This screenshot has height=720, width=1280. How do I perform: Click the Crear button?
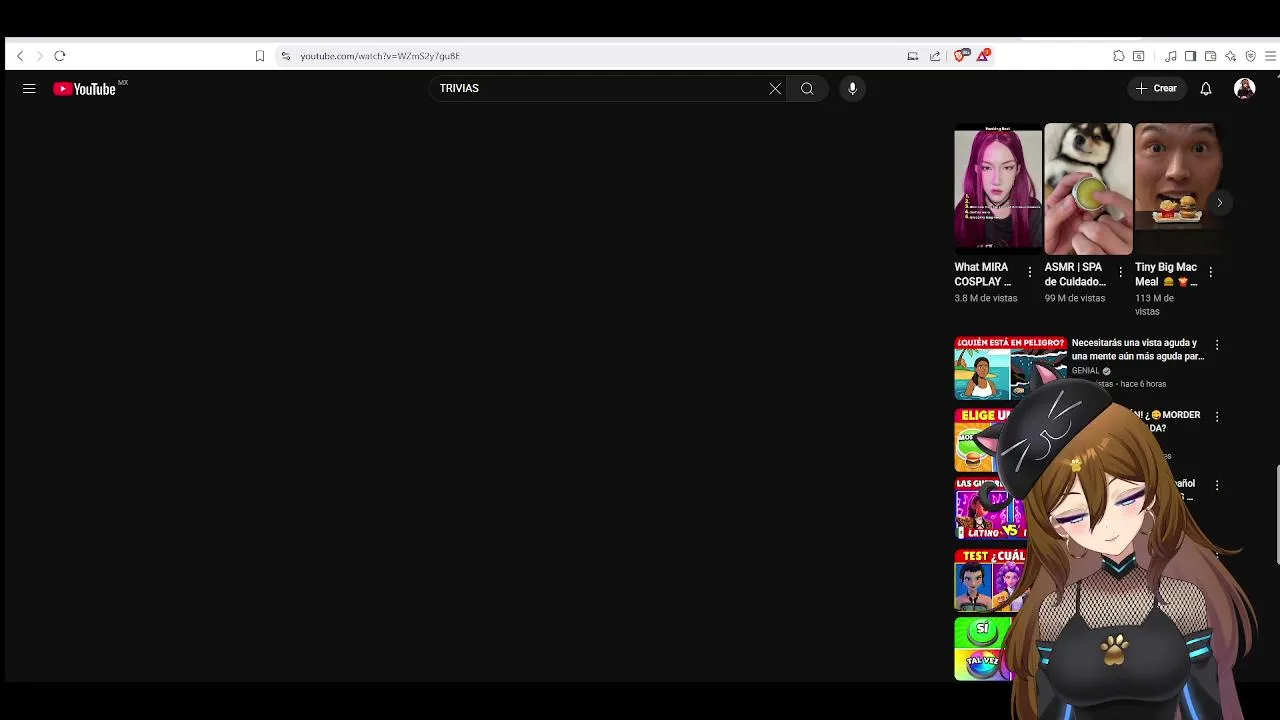pyautogui.click(x=1156, y=89)
